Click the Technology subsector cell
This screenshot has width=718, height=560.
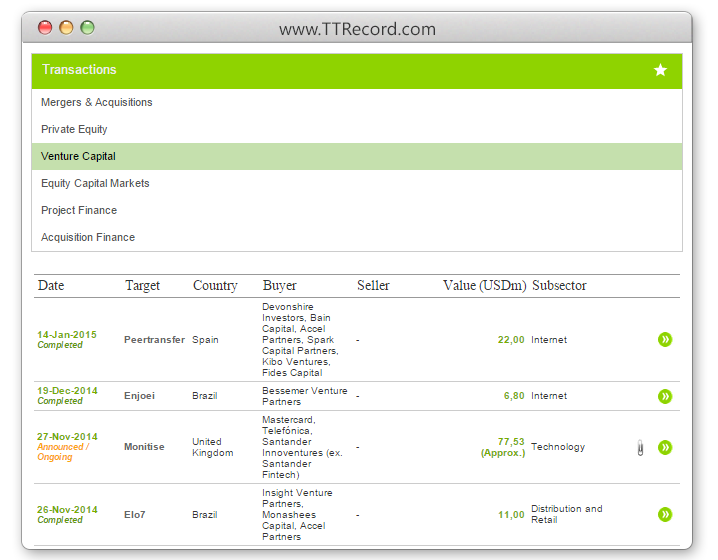coord(558,447)
